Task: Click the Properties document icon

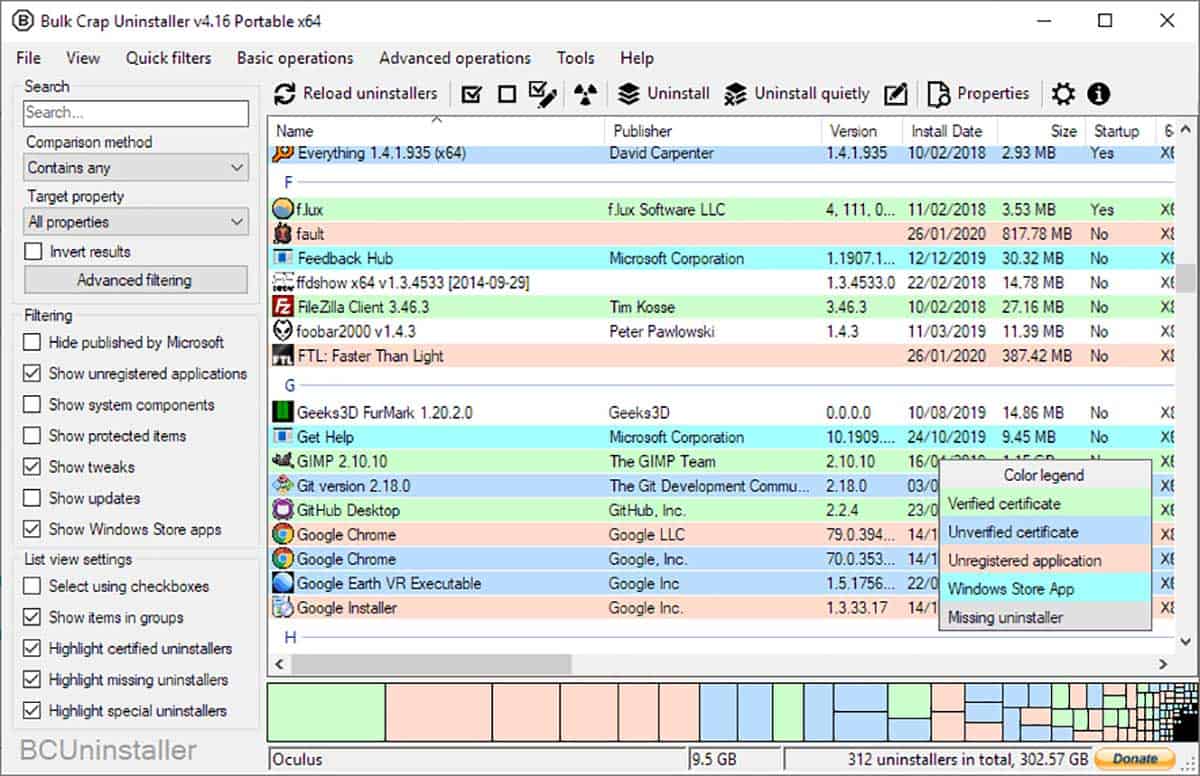Action: 938,93
